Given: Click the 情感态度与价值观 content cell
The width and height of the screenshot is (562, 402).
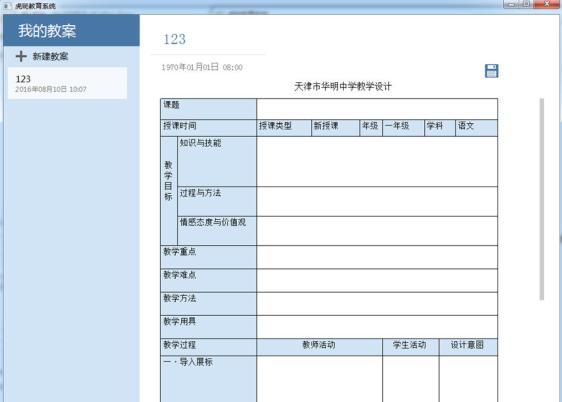Looking at the screenshot, I should pyautogui.click(x=377, y=231).
